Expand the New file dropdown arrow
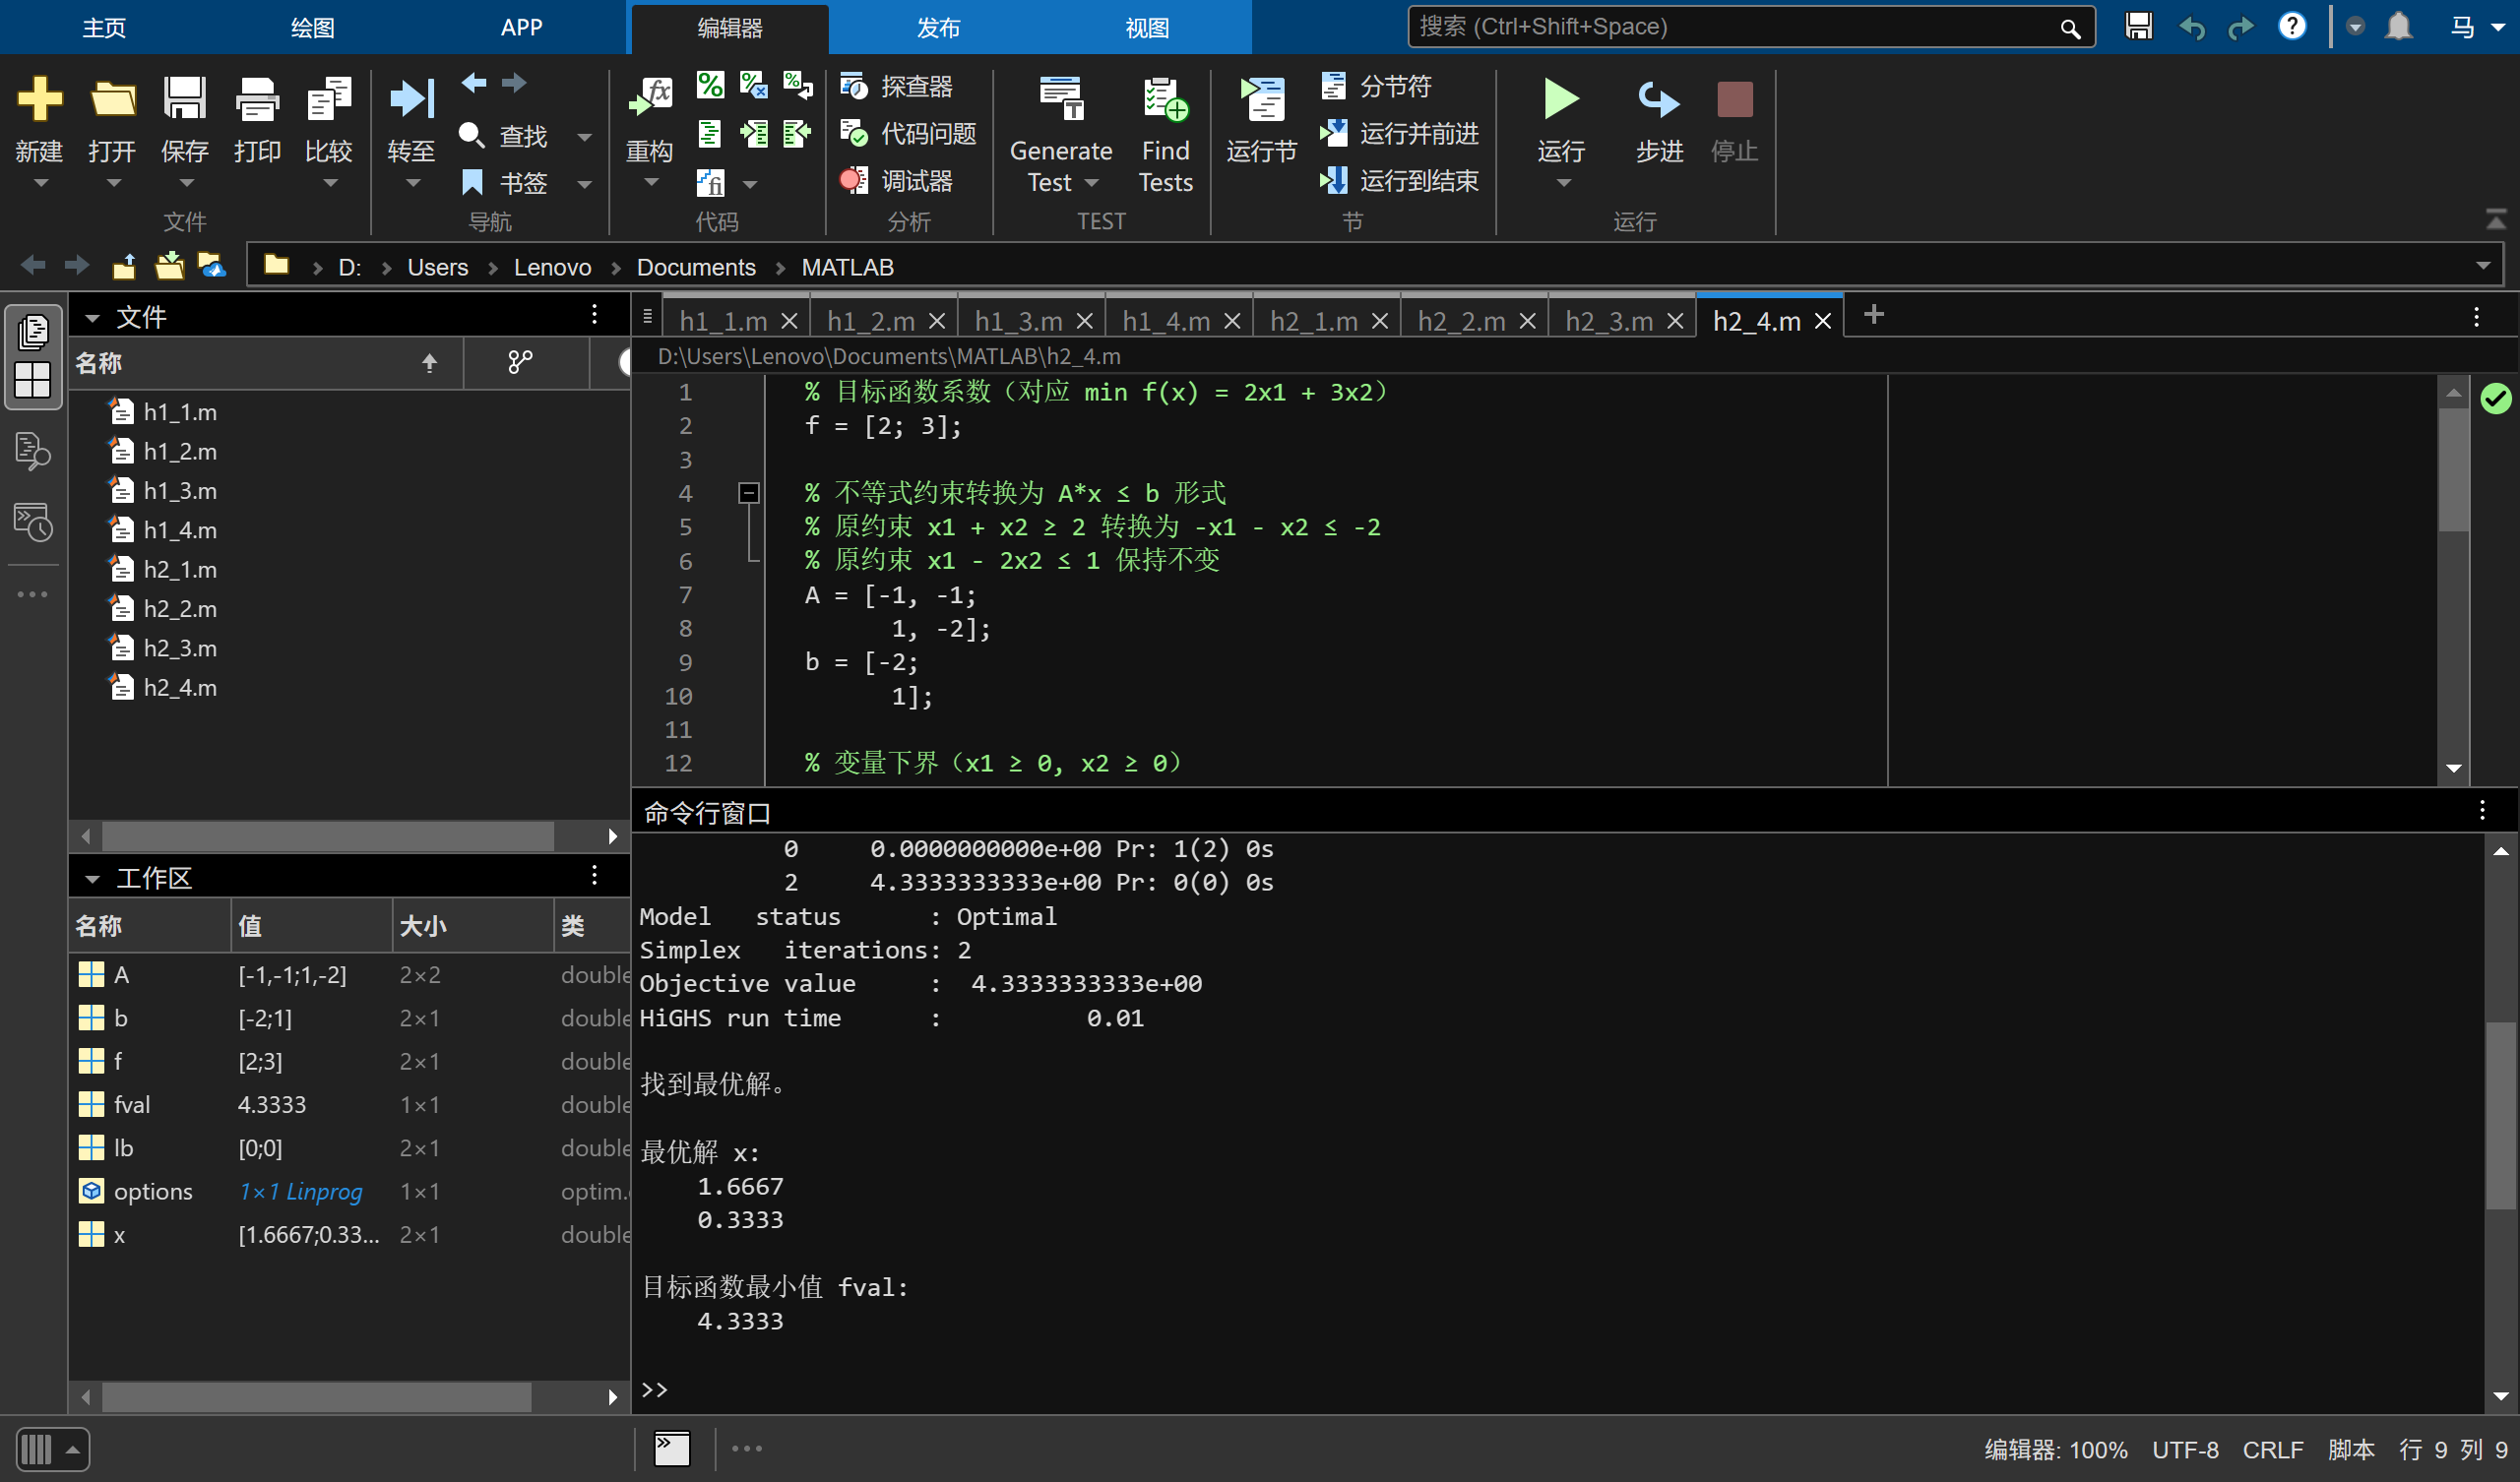Image resolution: width=2520 pixels, height=1482 pixels. (x=40, y=184)
